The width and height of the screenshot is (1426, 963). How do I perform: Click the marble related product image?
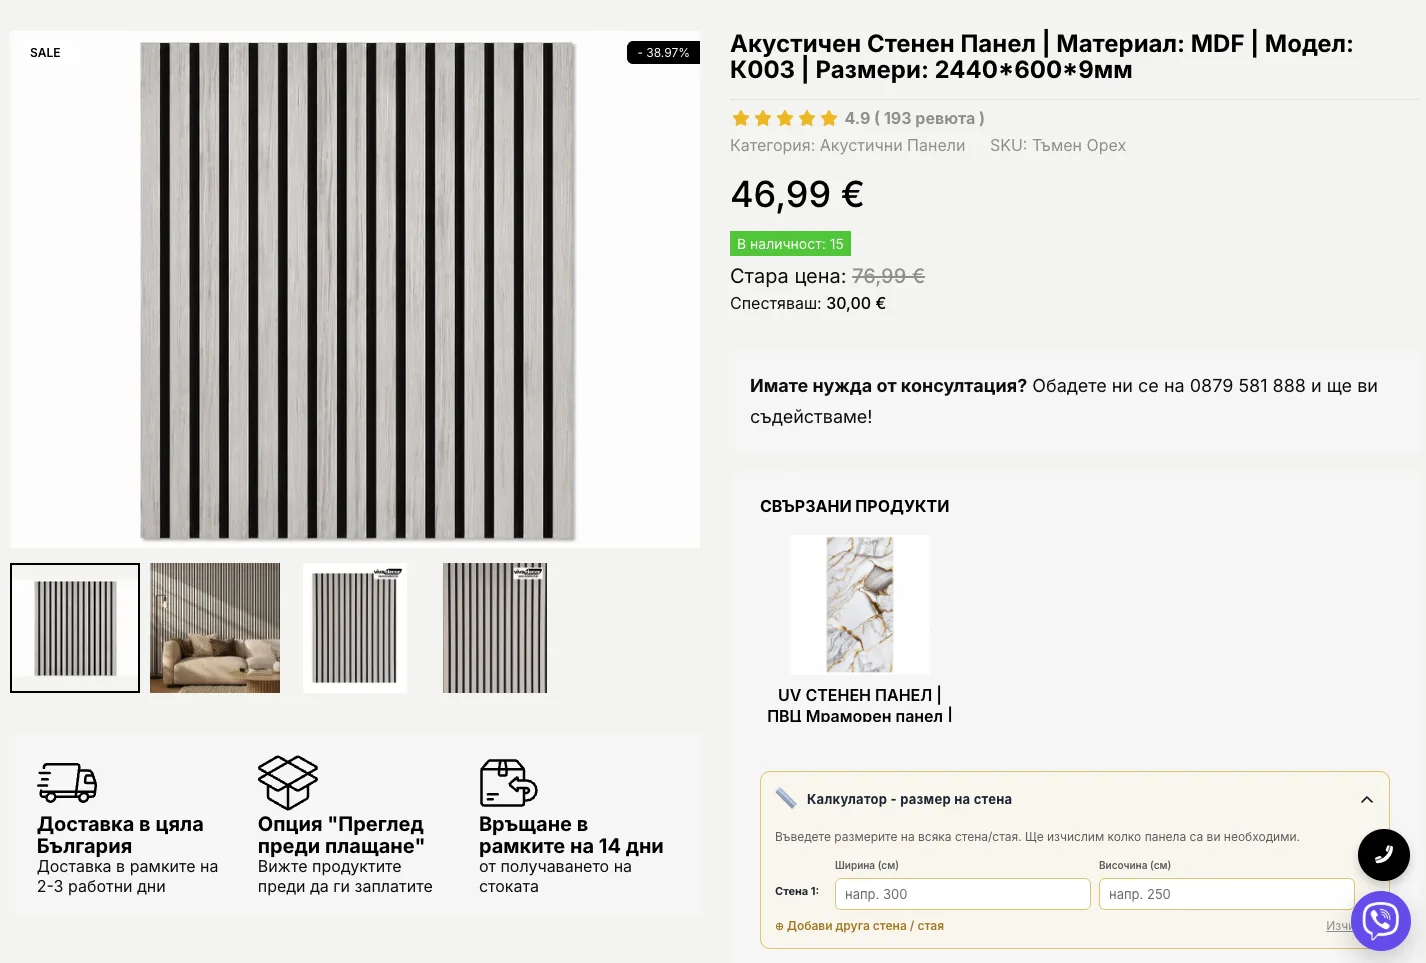click(x=860, y=605)
